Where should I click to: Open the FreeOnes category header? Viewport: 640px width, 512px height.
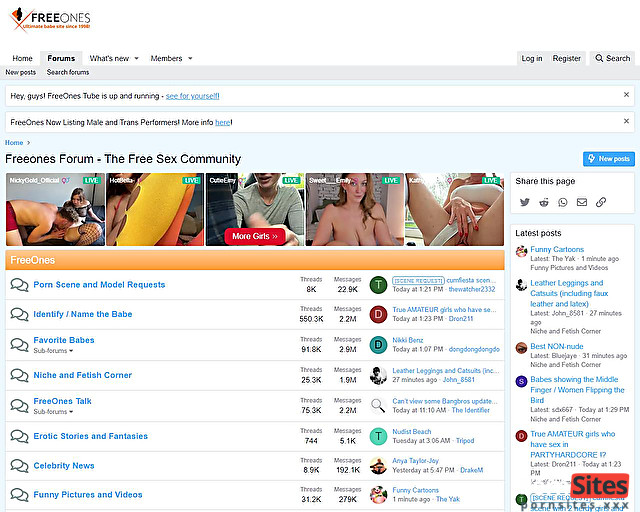pyautogui.click(x=33, y=260)
